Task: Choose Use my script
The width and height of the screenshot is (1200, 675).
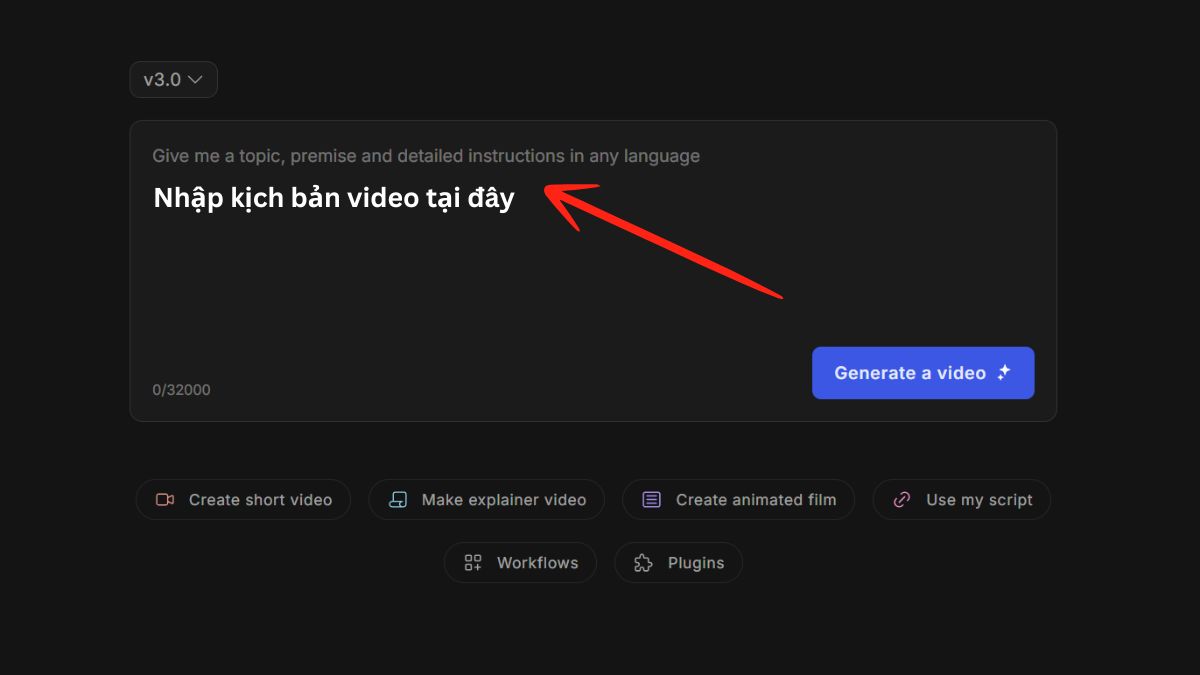Action: click(962, 500)
